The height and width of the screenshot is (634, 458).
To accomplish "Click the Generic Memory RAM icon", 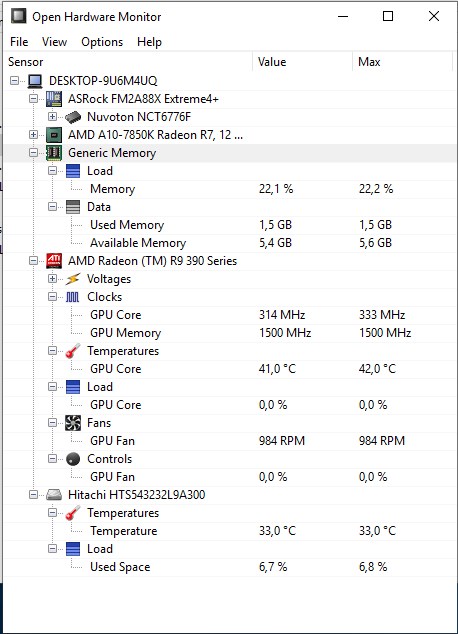I will point(54,153).
